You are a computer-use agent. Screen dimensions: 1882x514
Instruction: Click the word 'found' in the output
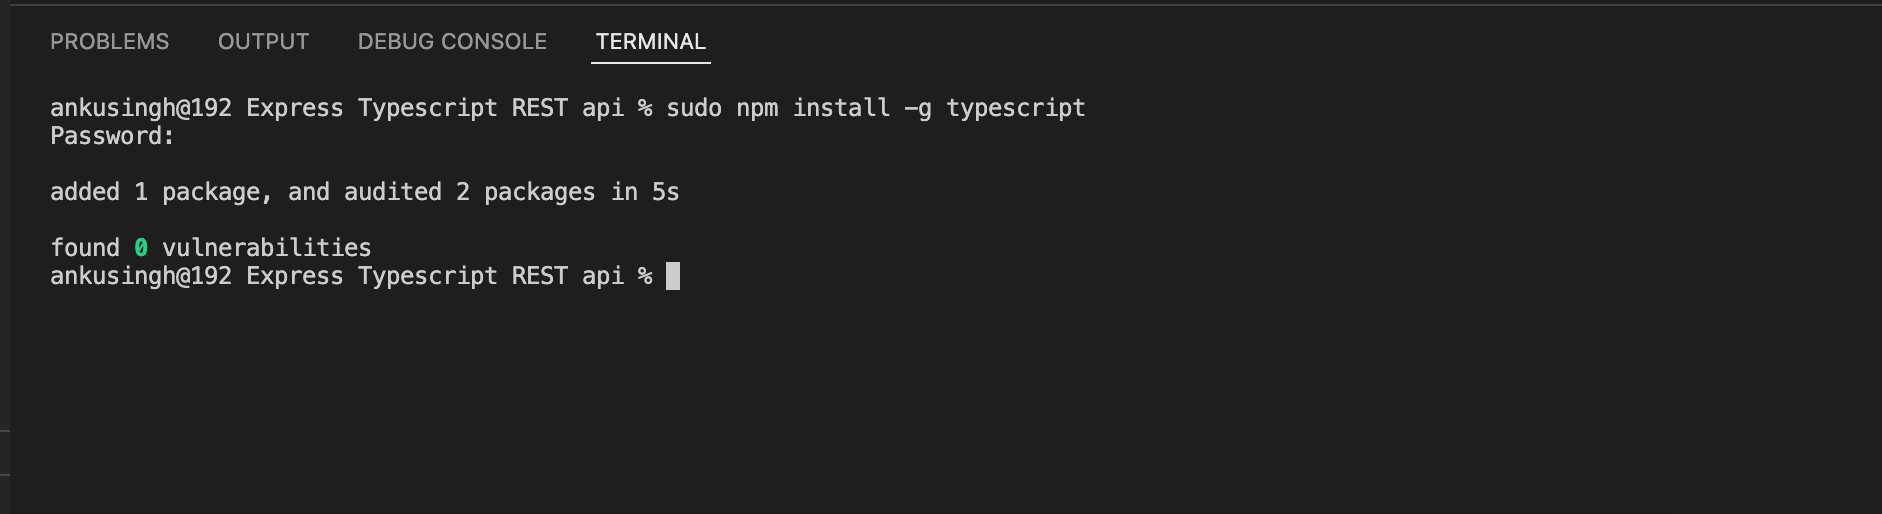[x=85, y=248]
